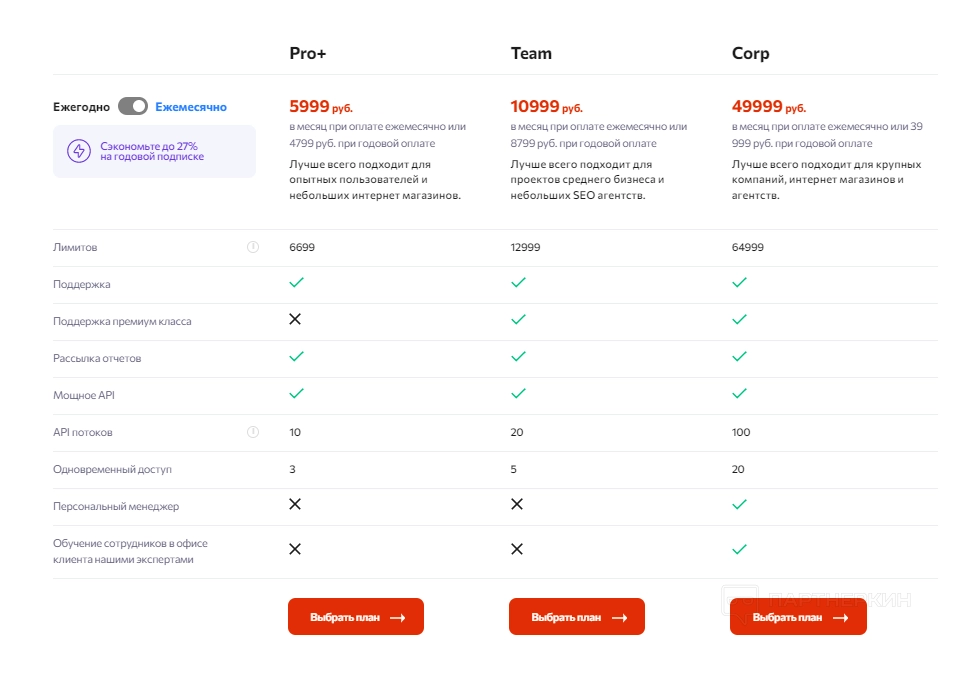Click Pro+ checkmark in Мощное API row

(x=296, y=394)
